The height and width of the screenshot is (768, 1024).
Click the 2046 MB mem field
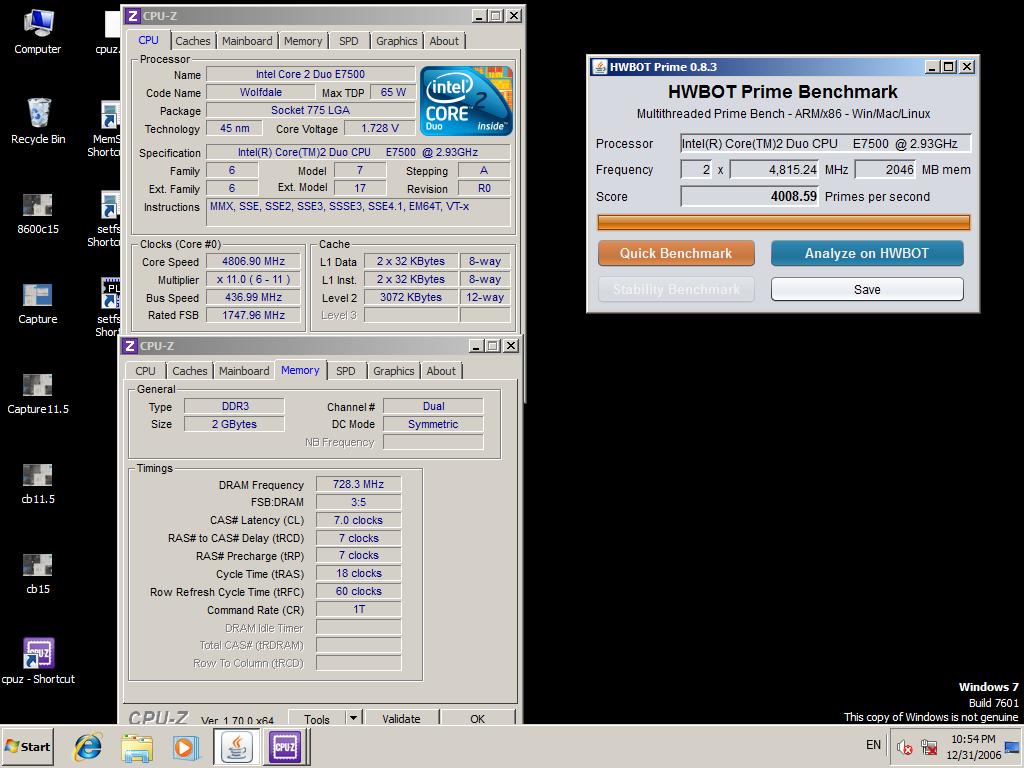tap(885, 170)
